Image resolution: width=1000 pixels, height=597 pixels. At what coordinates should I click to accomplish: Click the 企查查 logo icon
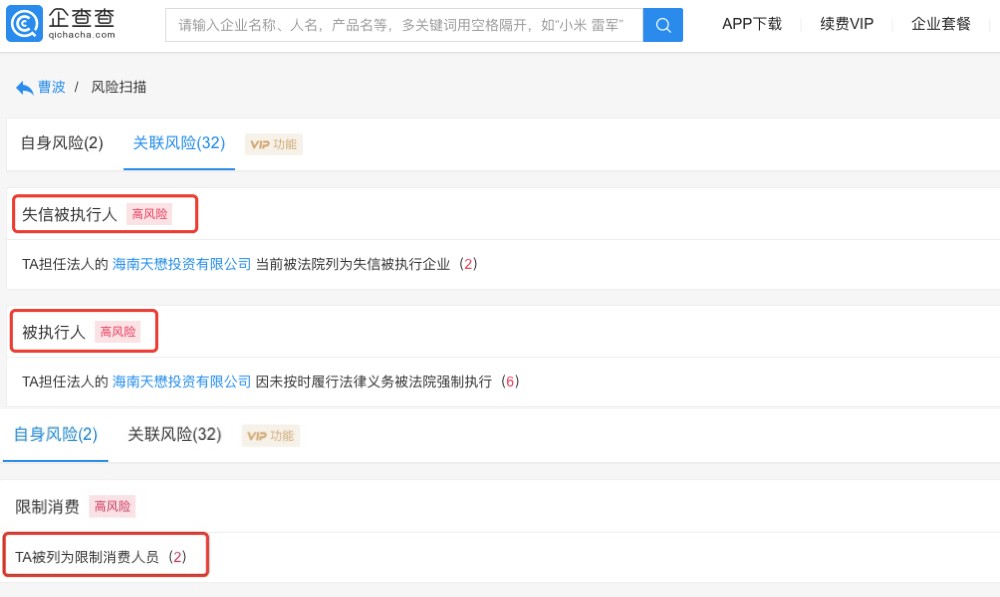pos(24,24)
